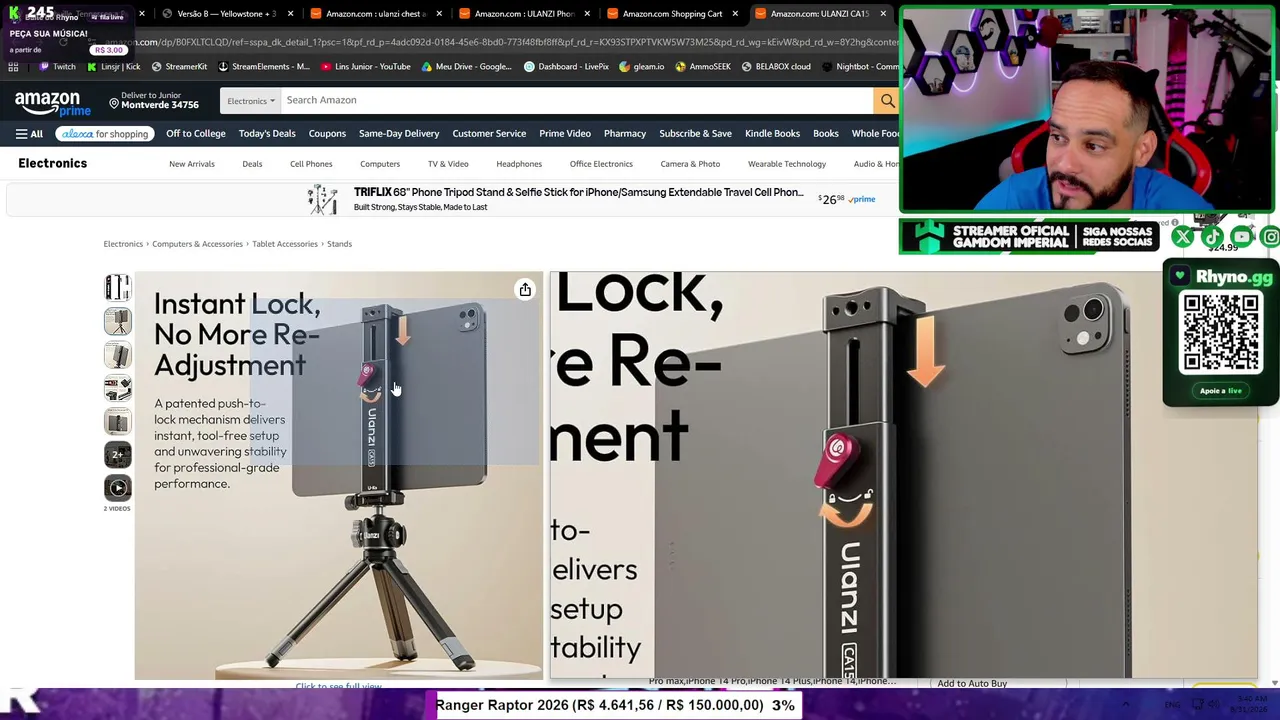The image size is (1280, 720).
Task: Select Same-Day Delivery in nav bar
Action: point(399,134)
